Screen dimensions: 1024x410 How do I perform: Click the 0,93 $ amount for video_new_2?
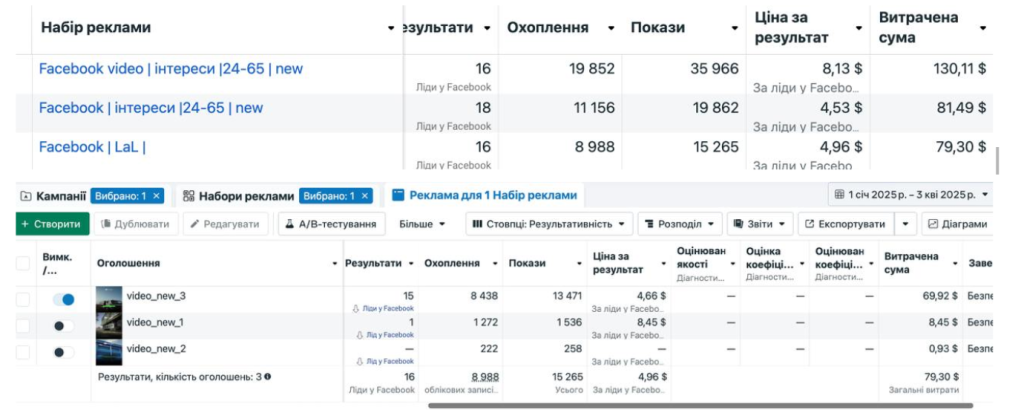[942, 349]
